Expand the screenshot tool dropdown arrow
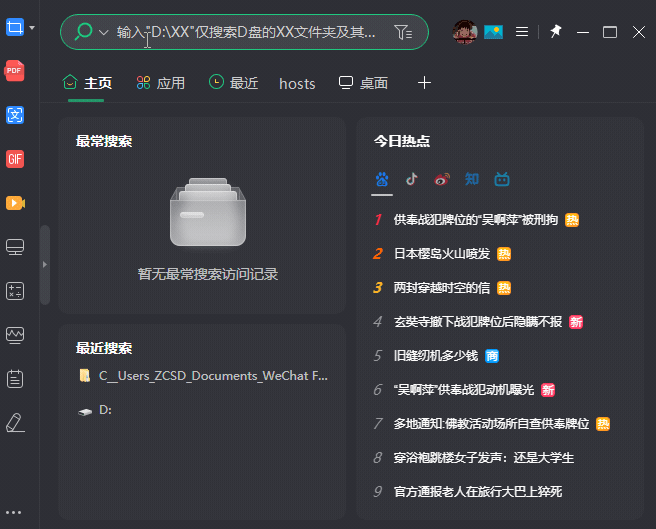This screenshot has width=656, height=529. pos(32,28)
